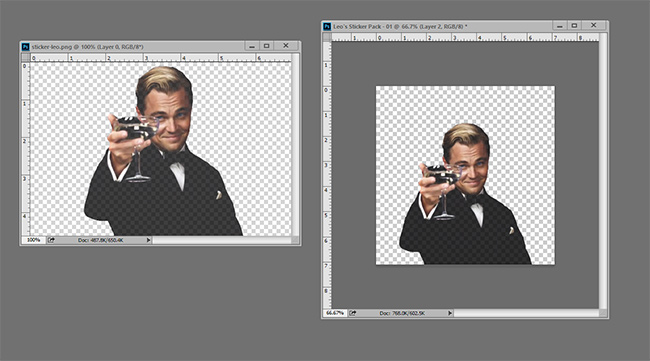Image resolution: width=650 pixels, height=361 pixels.
Task: Click the resize grip of Leo's Sticker Pack window
Action: point(603,313)
